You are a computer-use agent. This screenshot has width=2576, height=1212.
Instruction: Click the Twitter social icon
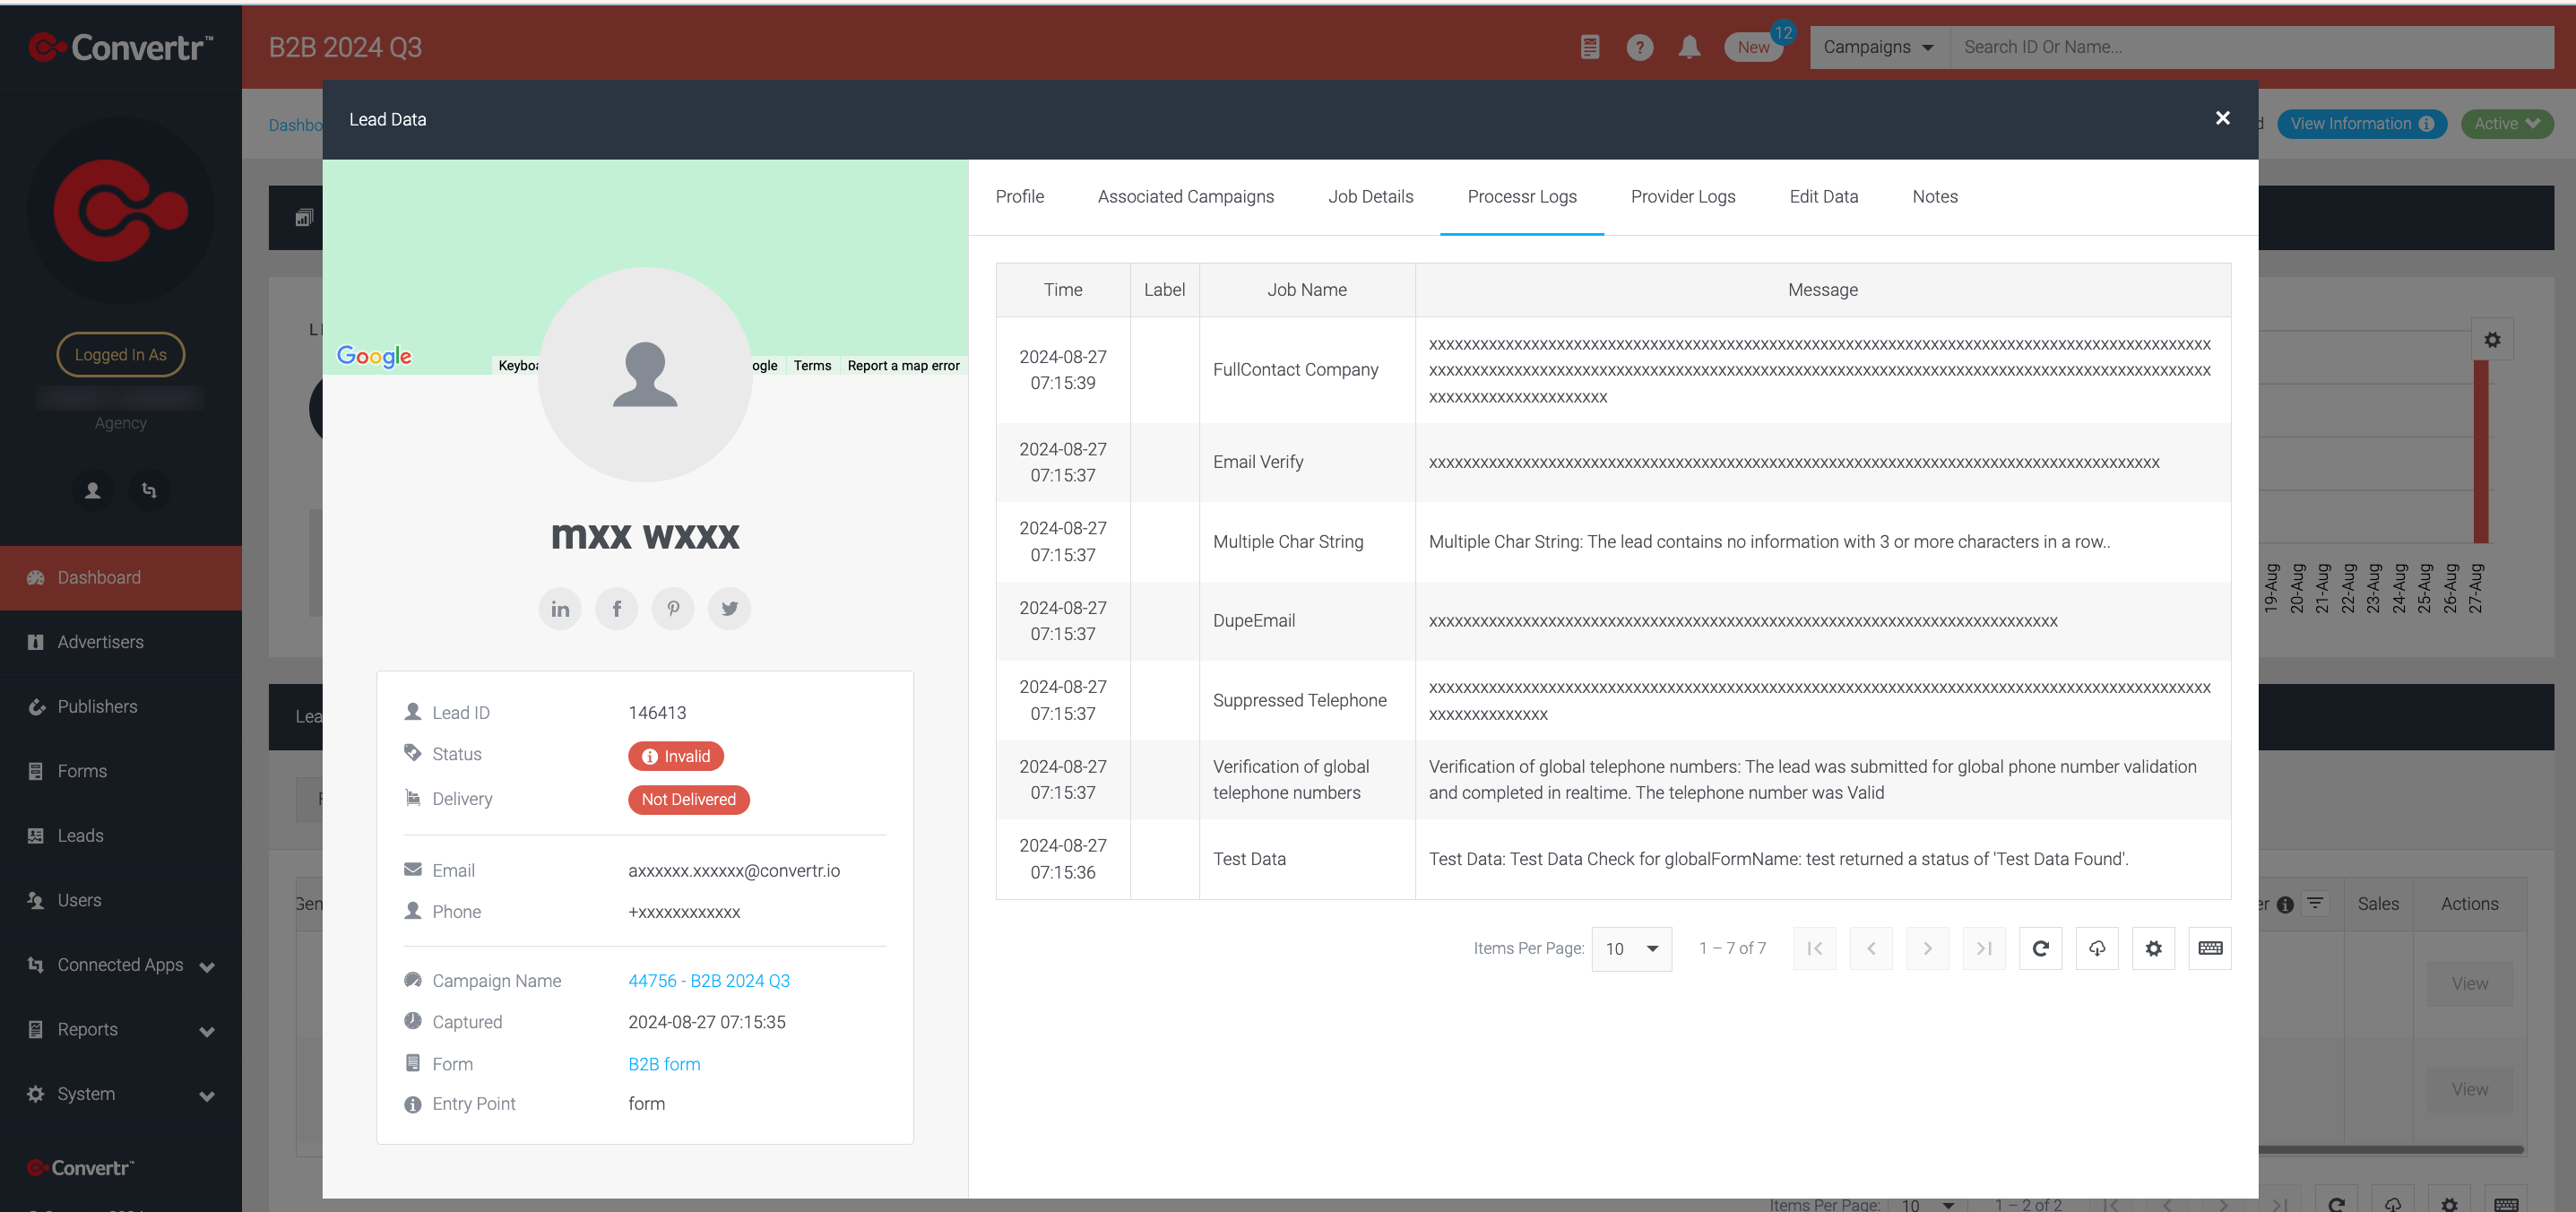730,608
